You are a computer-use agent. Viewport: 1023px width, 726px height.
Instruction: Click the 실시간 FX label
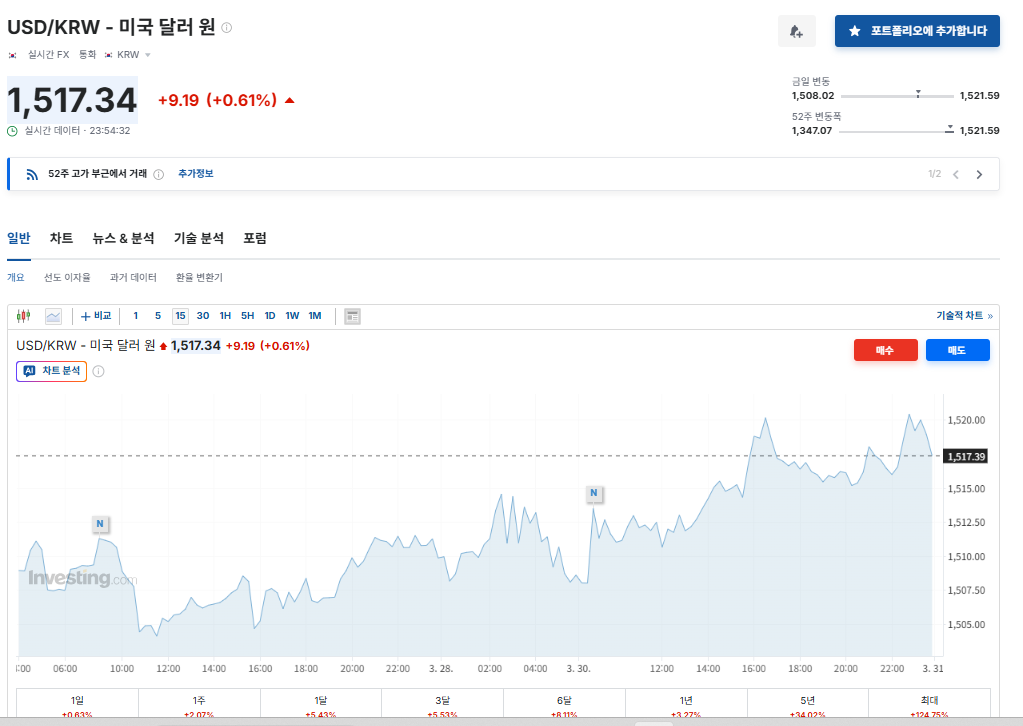48,55
